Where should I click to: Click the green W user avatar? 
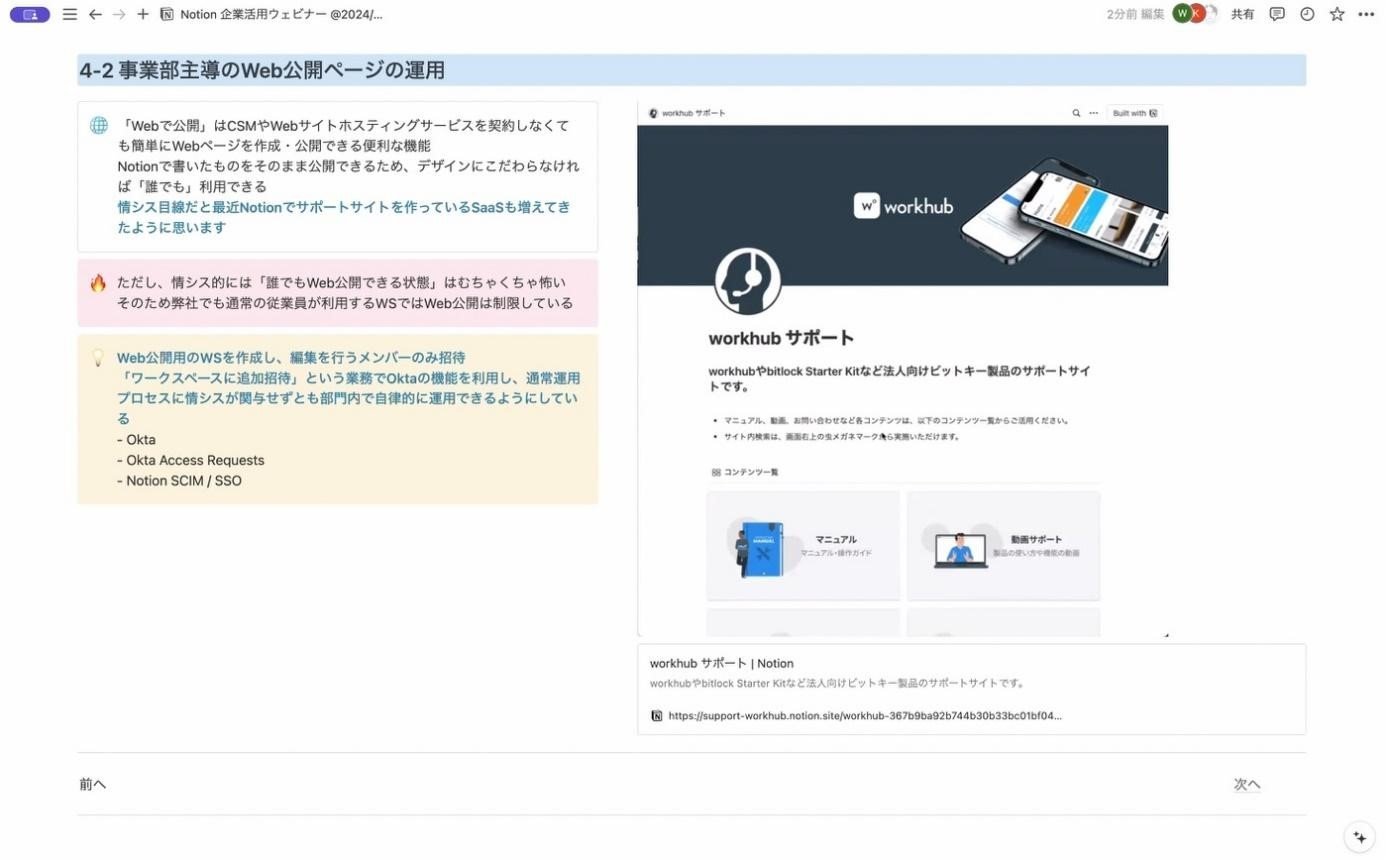click(1182, 13)
